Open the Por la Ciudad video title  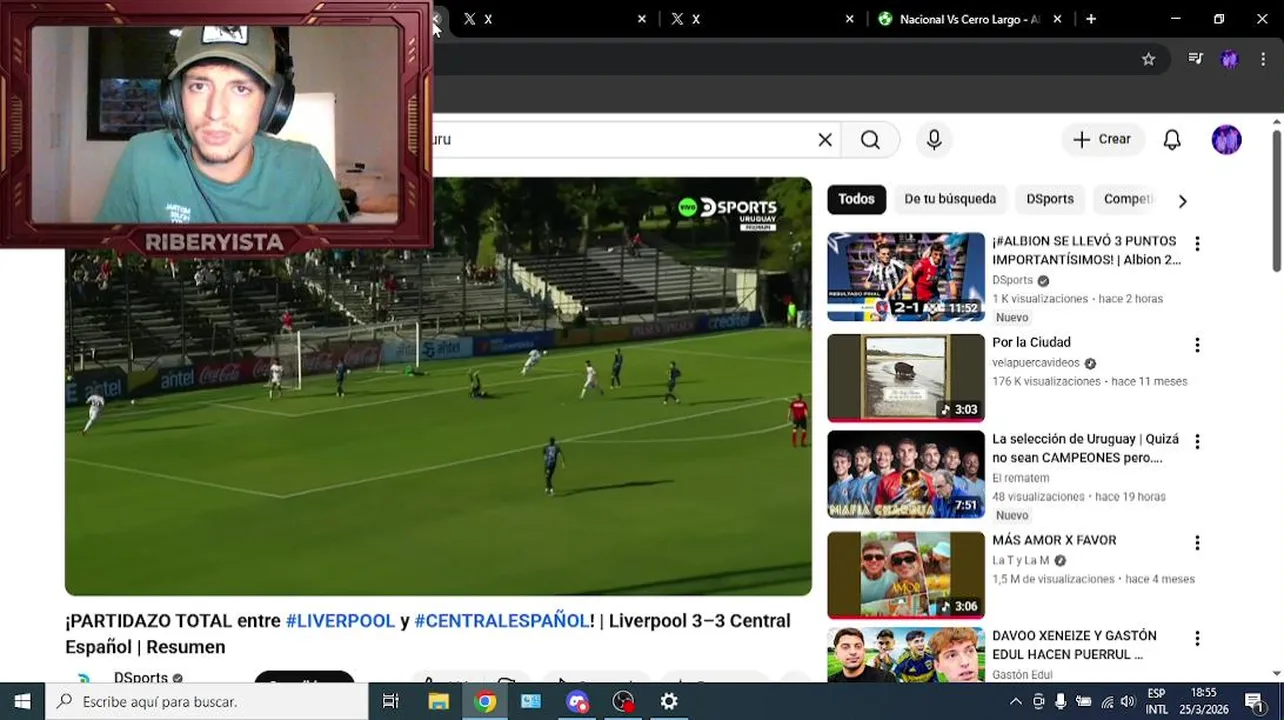[1031, 342]
